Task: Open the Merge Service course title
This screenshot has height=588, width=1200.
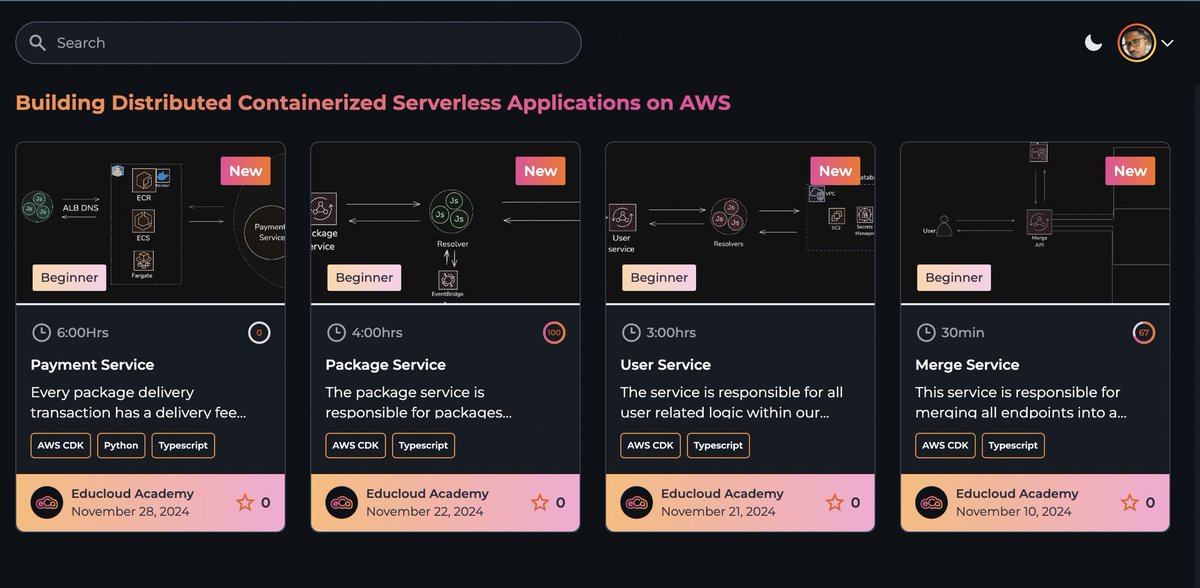Action: point(967,365)
